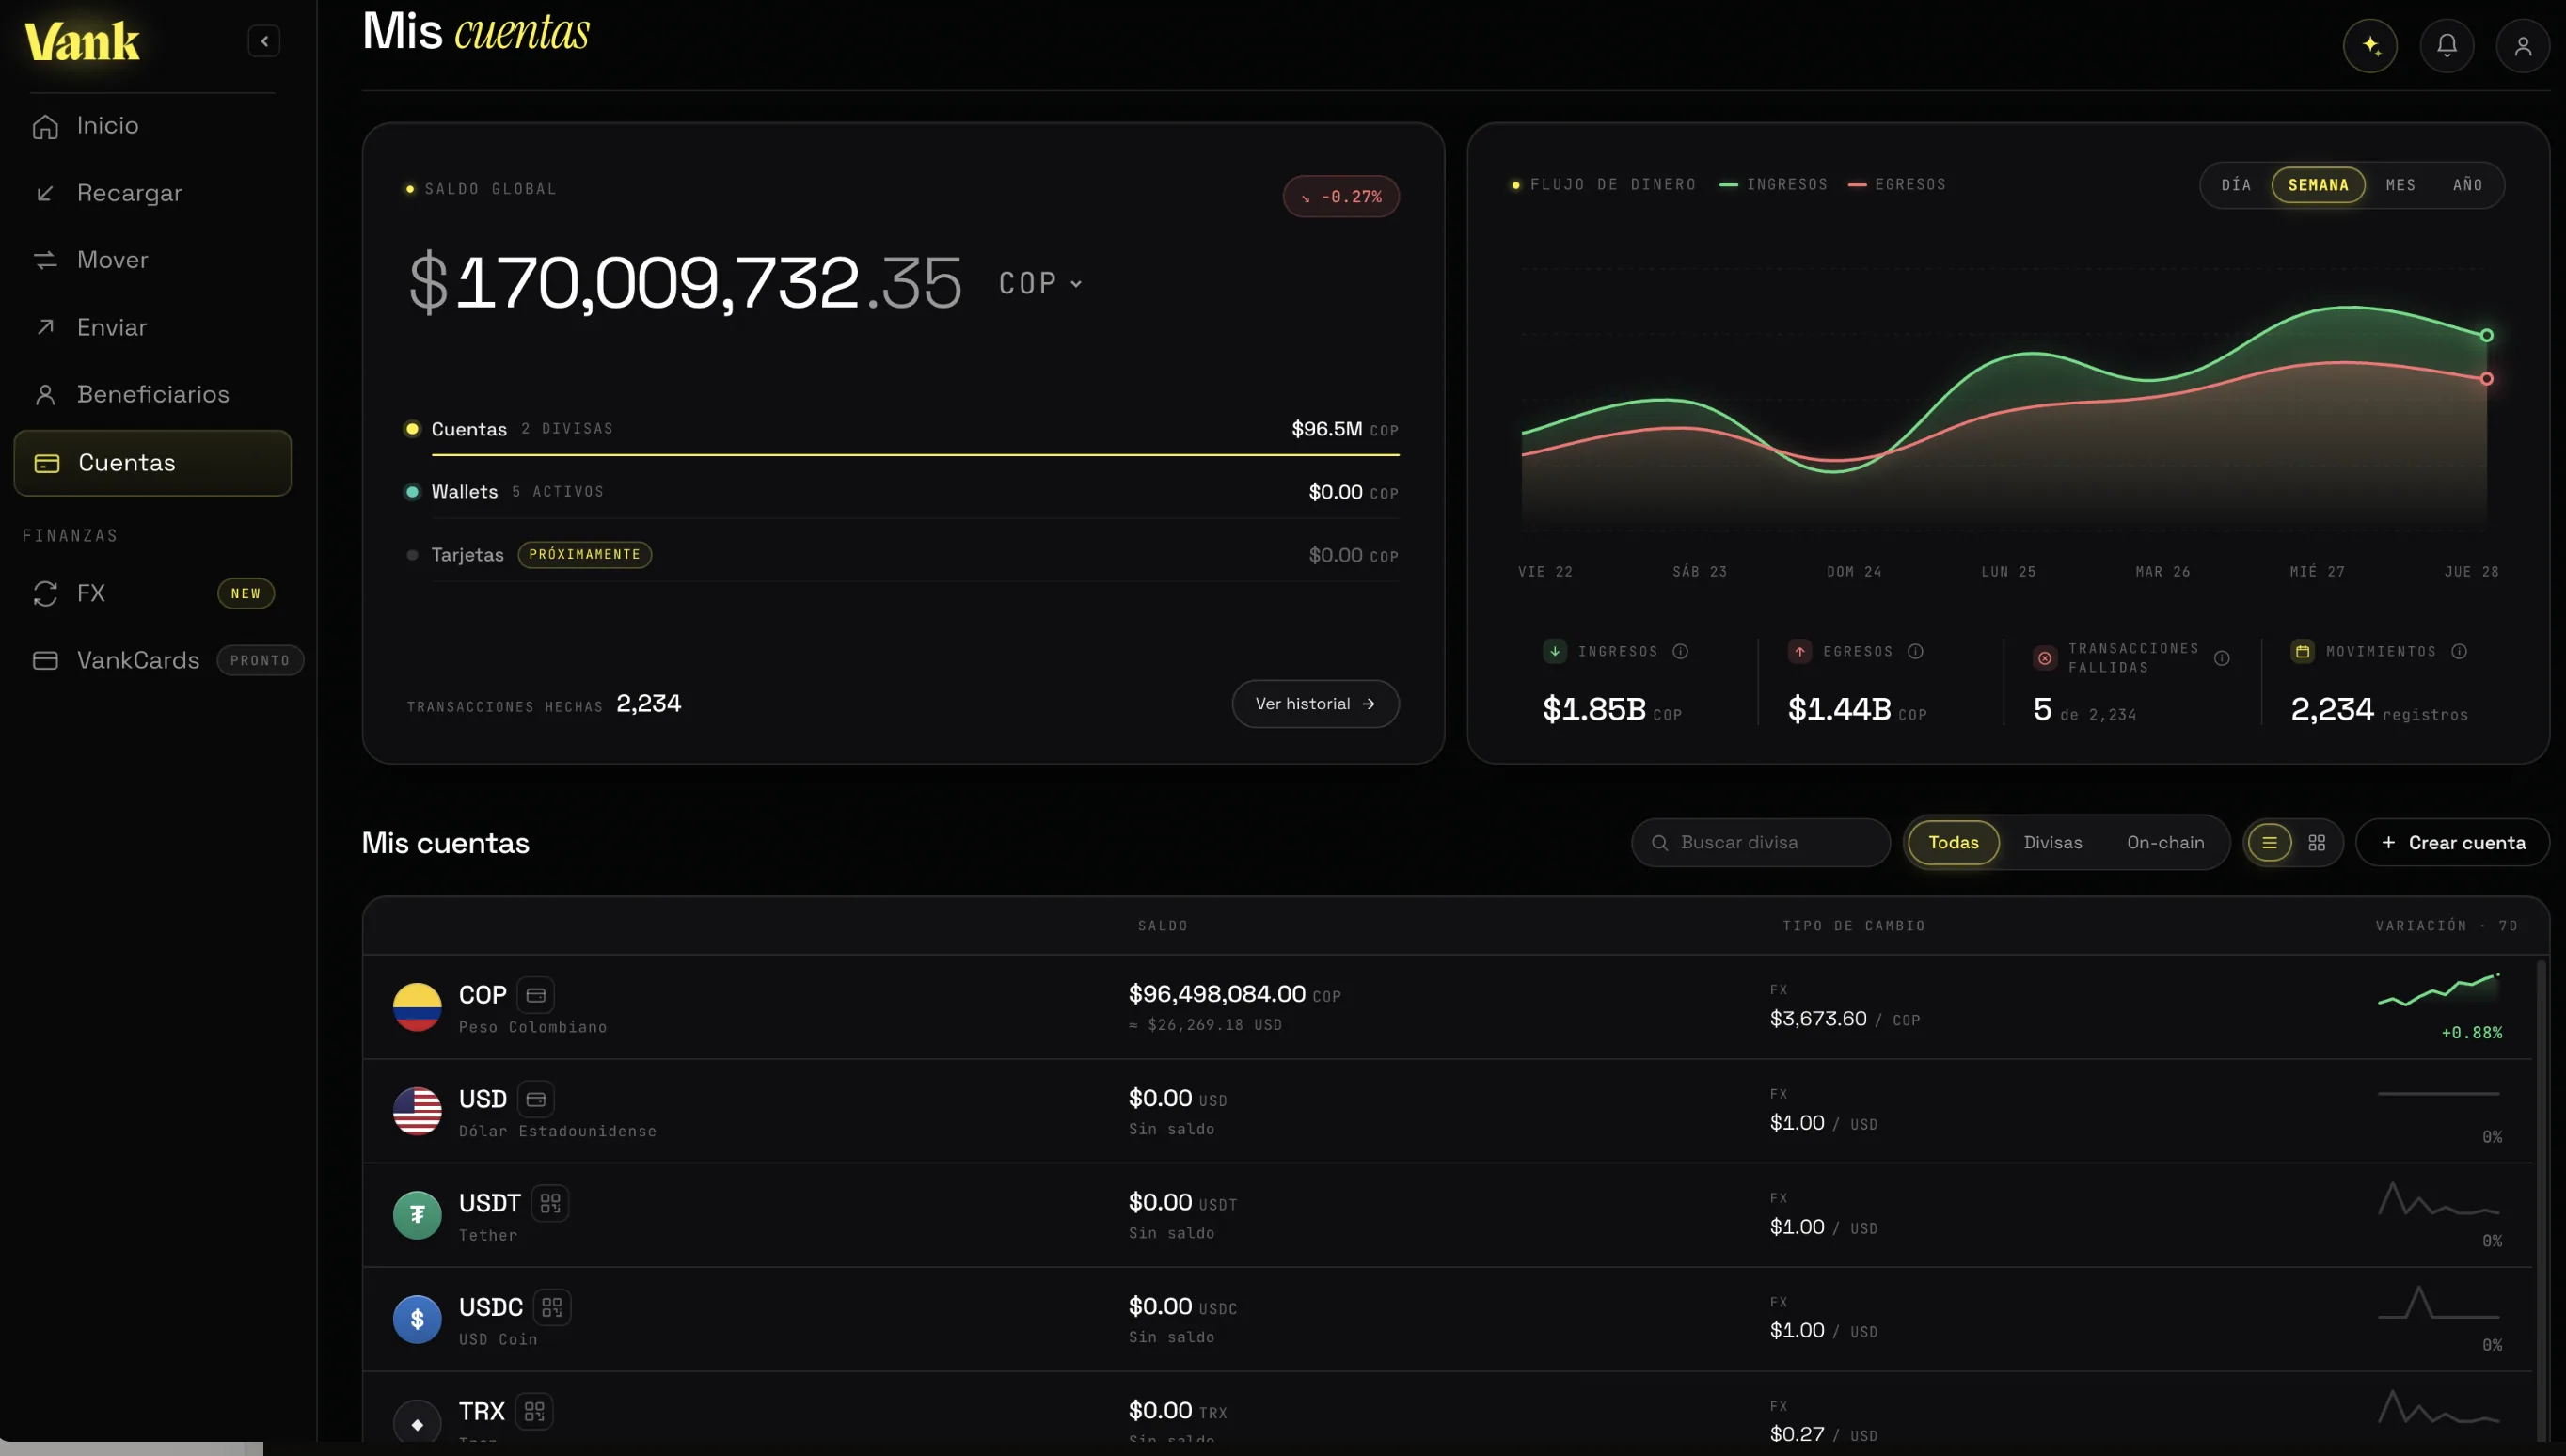2566x1456 pixels.
Task: Click the QR icon next to USDT
Action: pyautogui.click(x=550, y=1203)
